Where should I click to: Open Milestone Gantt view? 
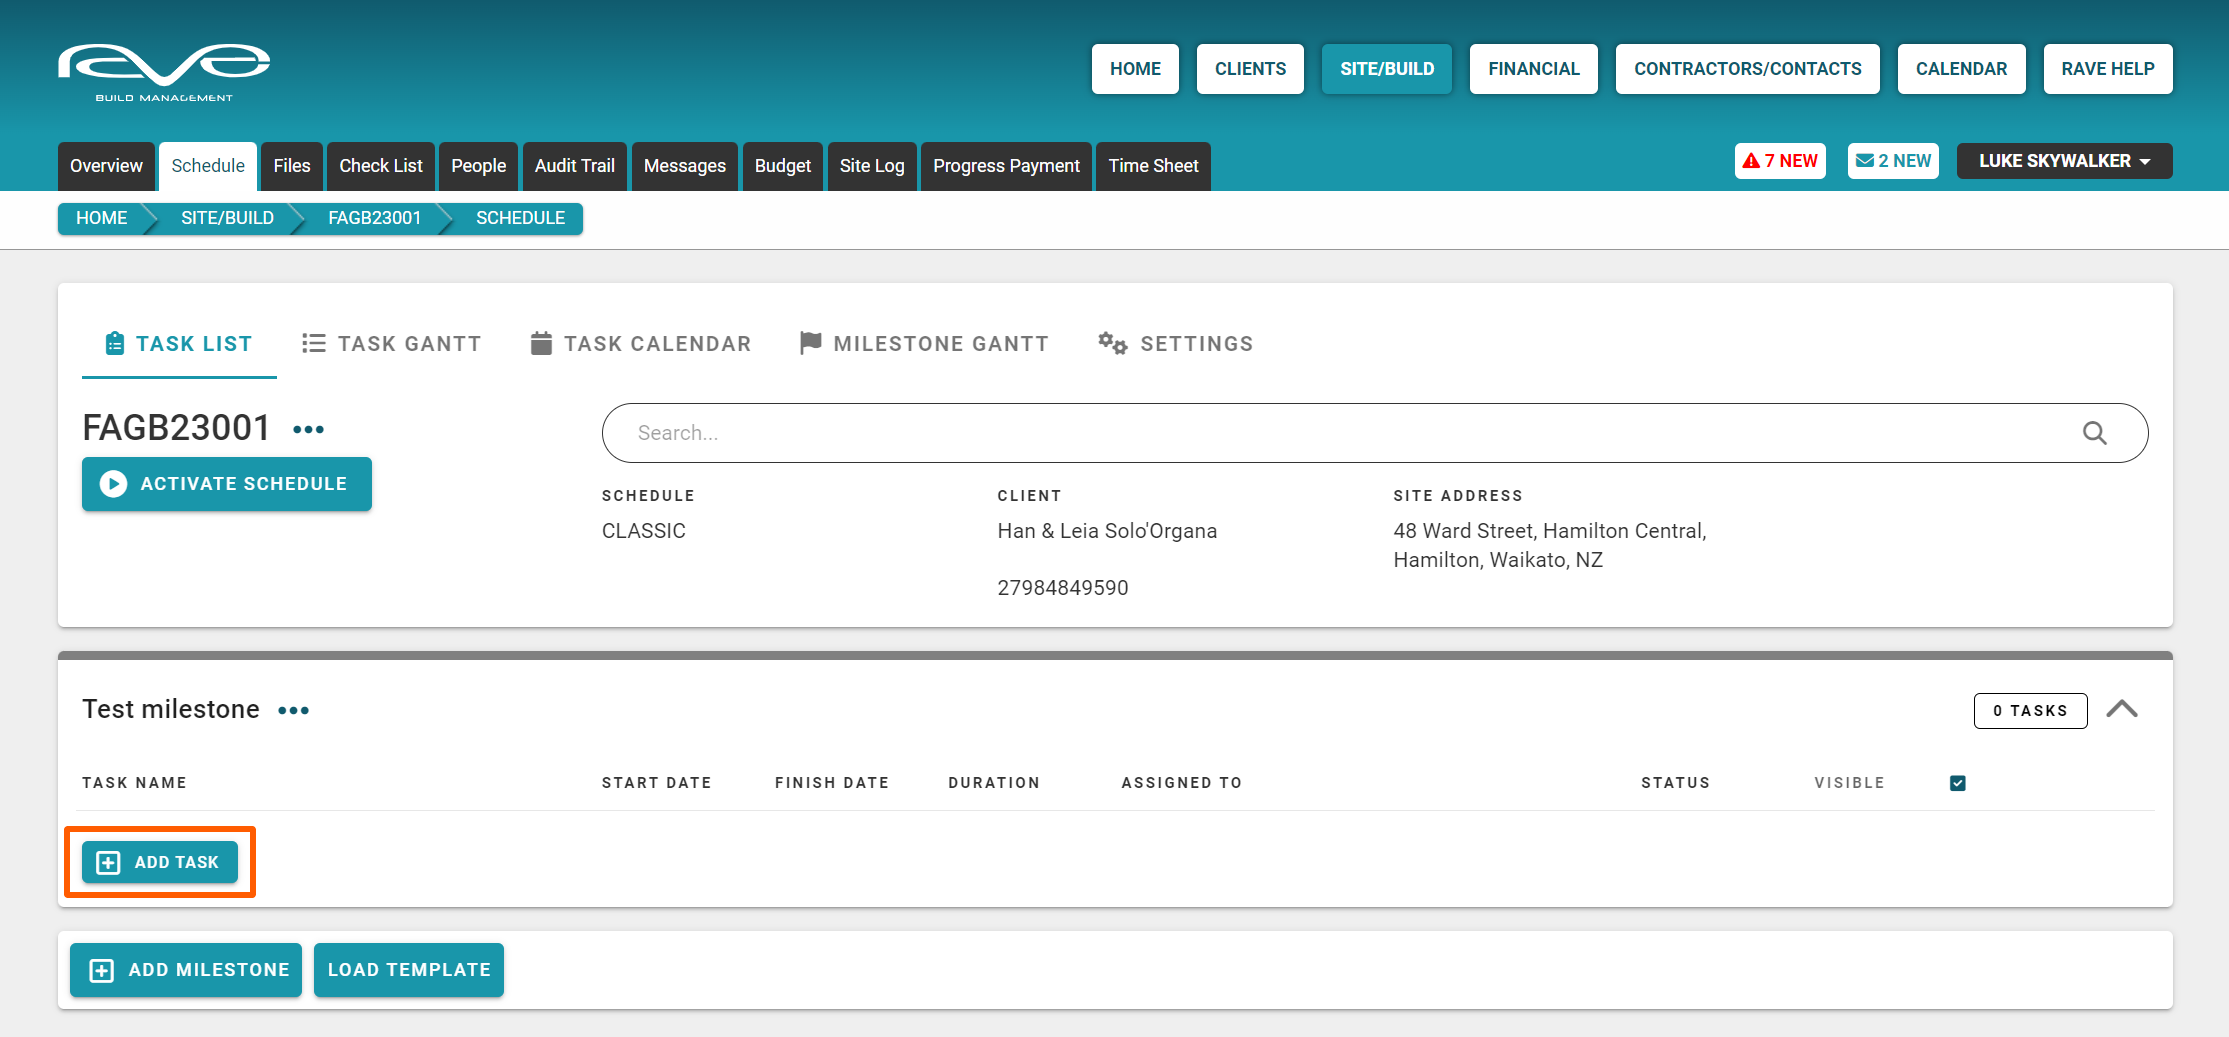(x=924, y=344)
